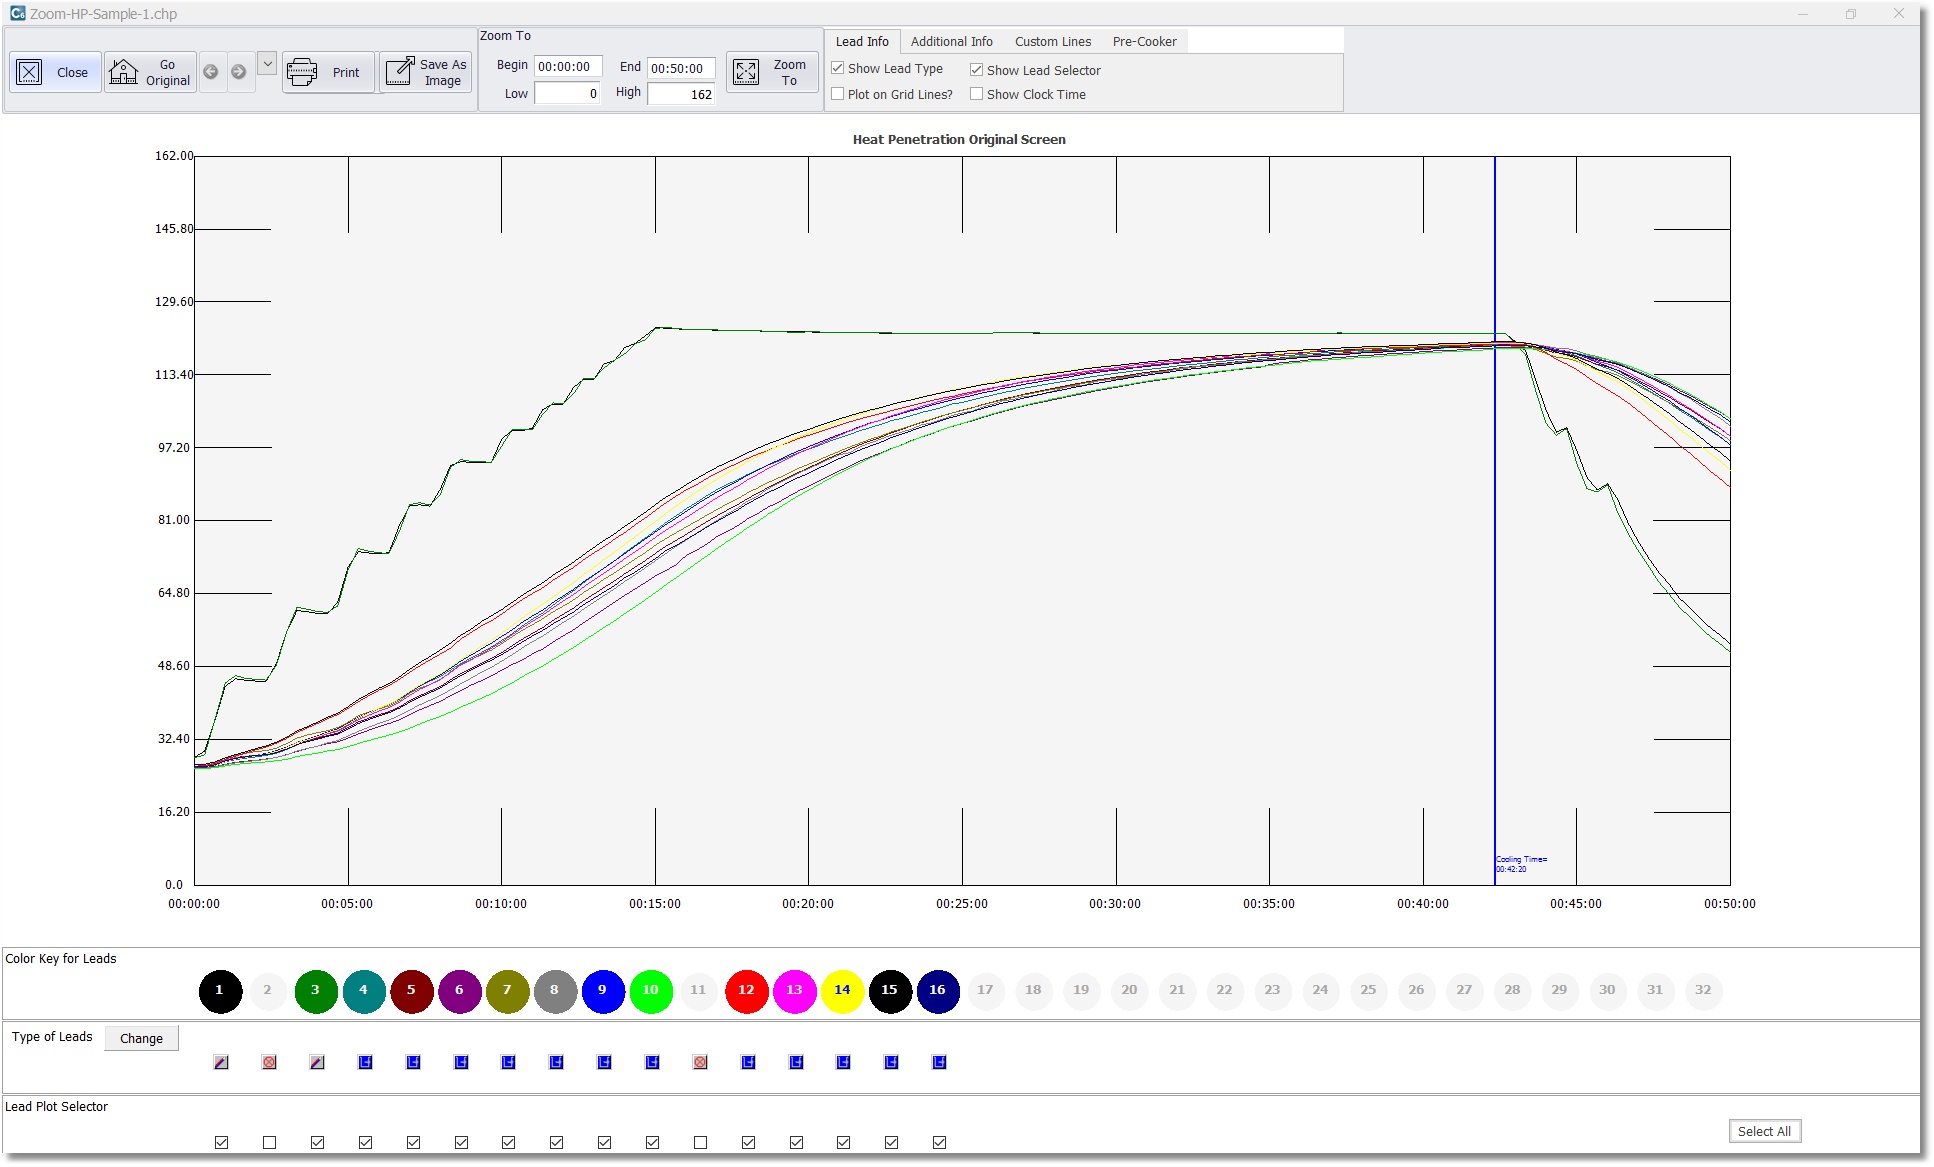
Task: Uncheck Show Lead Selector checkbox
Action: click(977, 70)
